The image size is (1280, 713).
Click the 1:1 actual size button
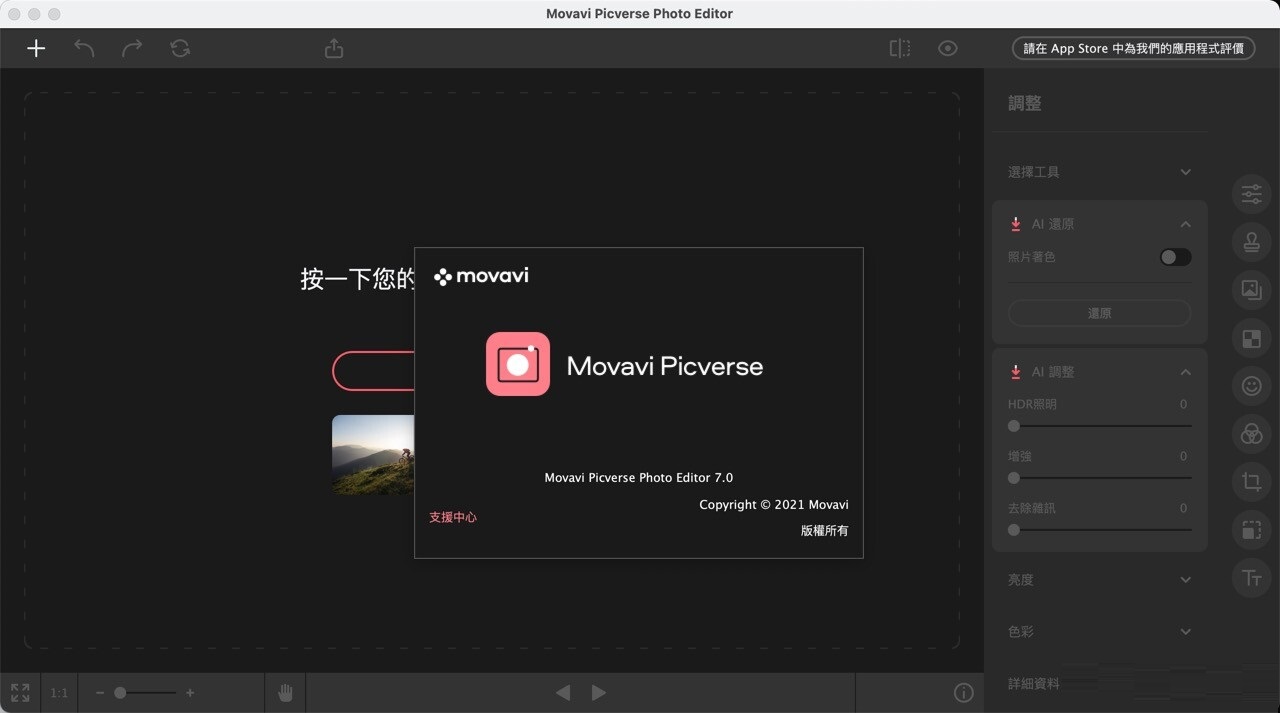pos(59,692)
